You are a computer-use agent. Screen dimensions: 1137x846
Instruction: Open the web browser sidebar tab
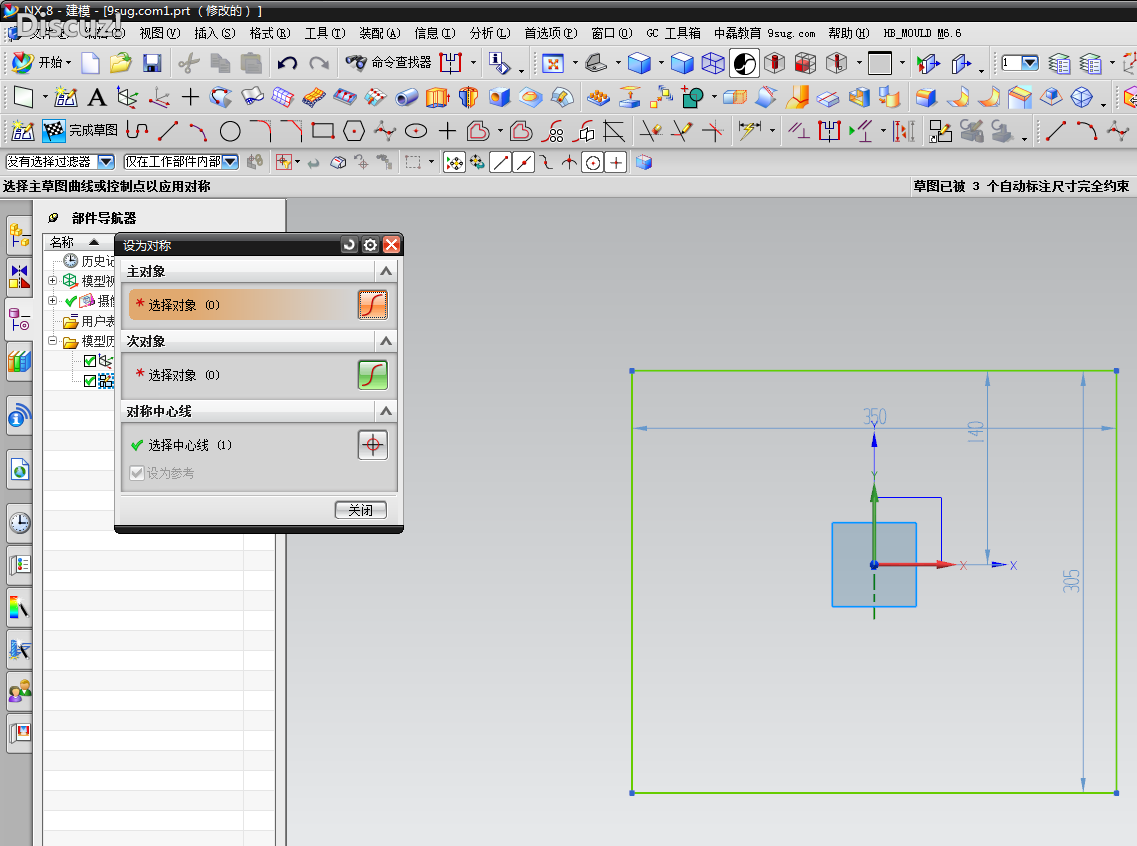click(x=20, y=470)
